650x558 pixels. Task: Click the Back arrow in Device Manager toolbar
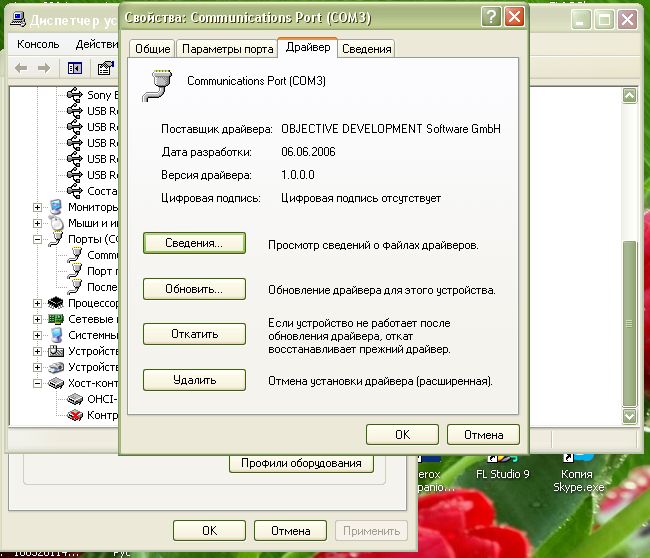coord(21,68)
